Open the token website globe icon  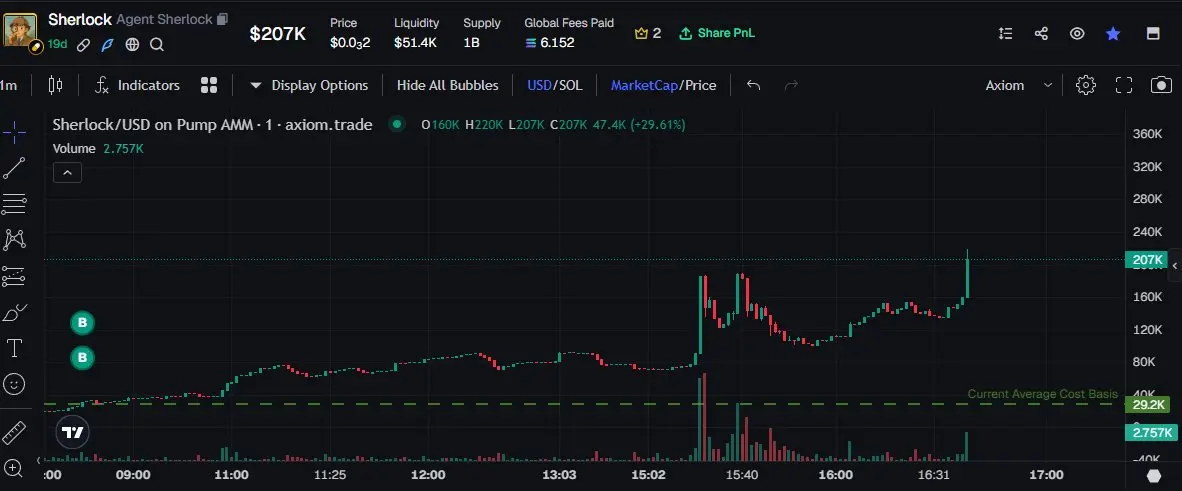(x=132, y=44)
